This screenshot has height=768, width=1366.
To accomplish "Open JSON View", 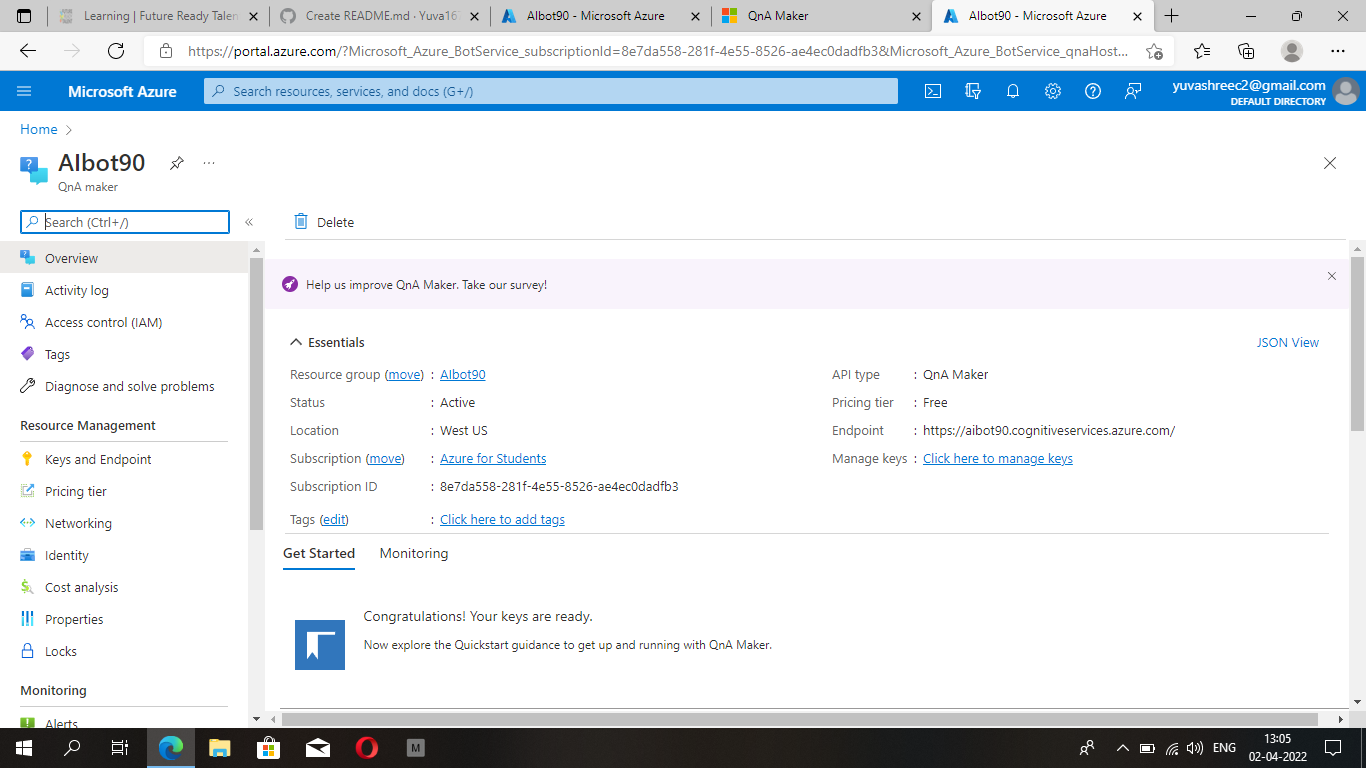I will [1288, 342].
